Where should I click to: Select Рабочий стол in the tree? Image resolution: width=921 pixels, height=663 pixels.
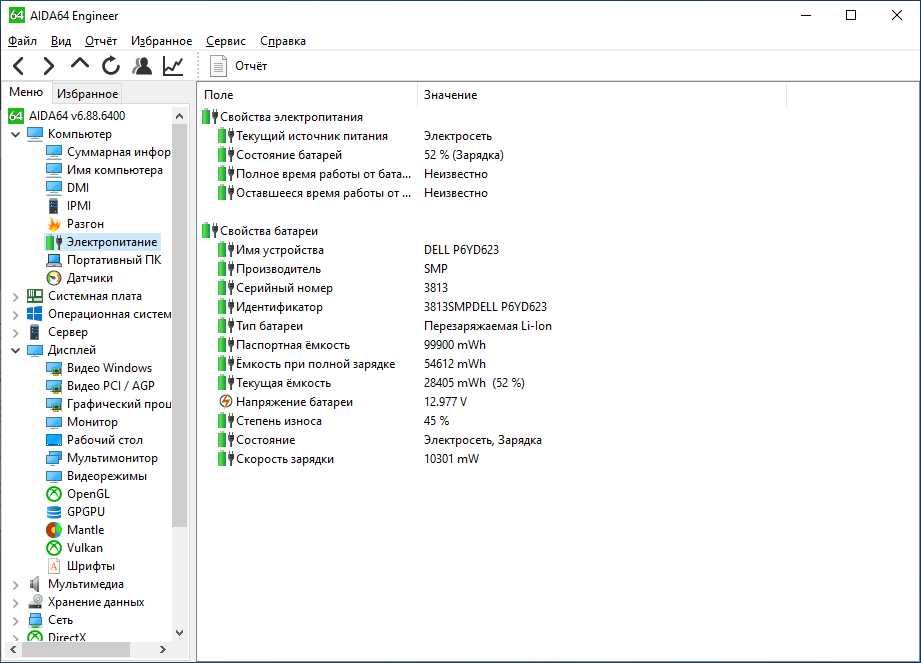pos(105,440)
